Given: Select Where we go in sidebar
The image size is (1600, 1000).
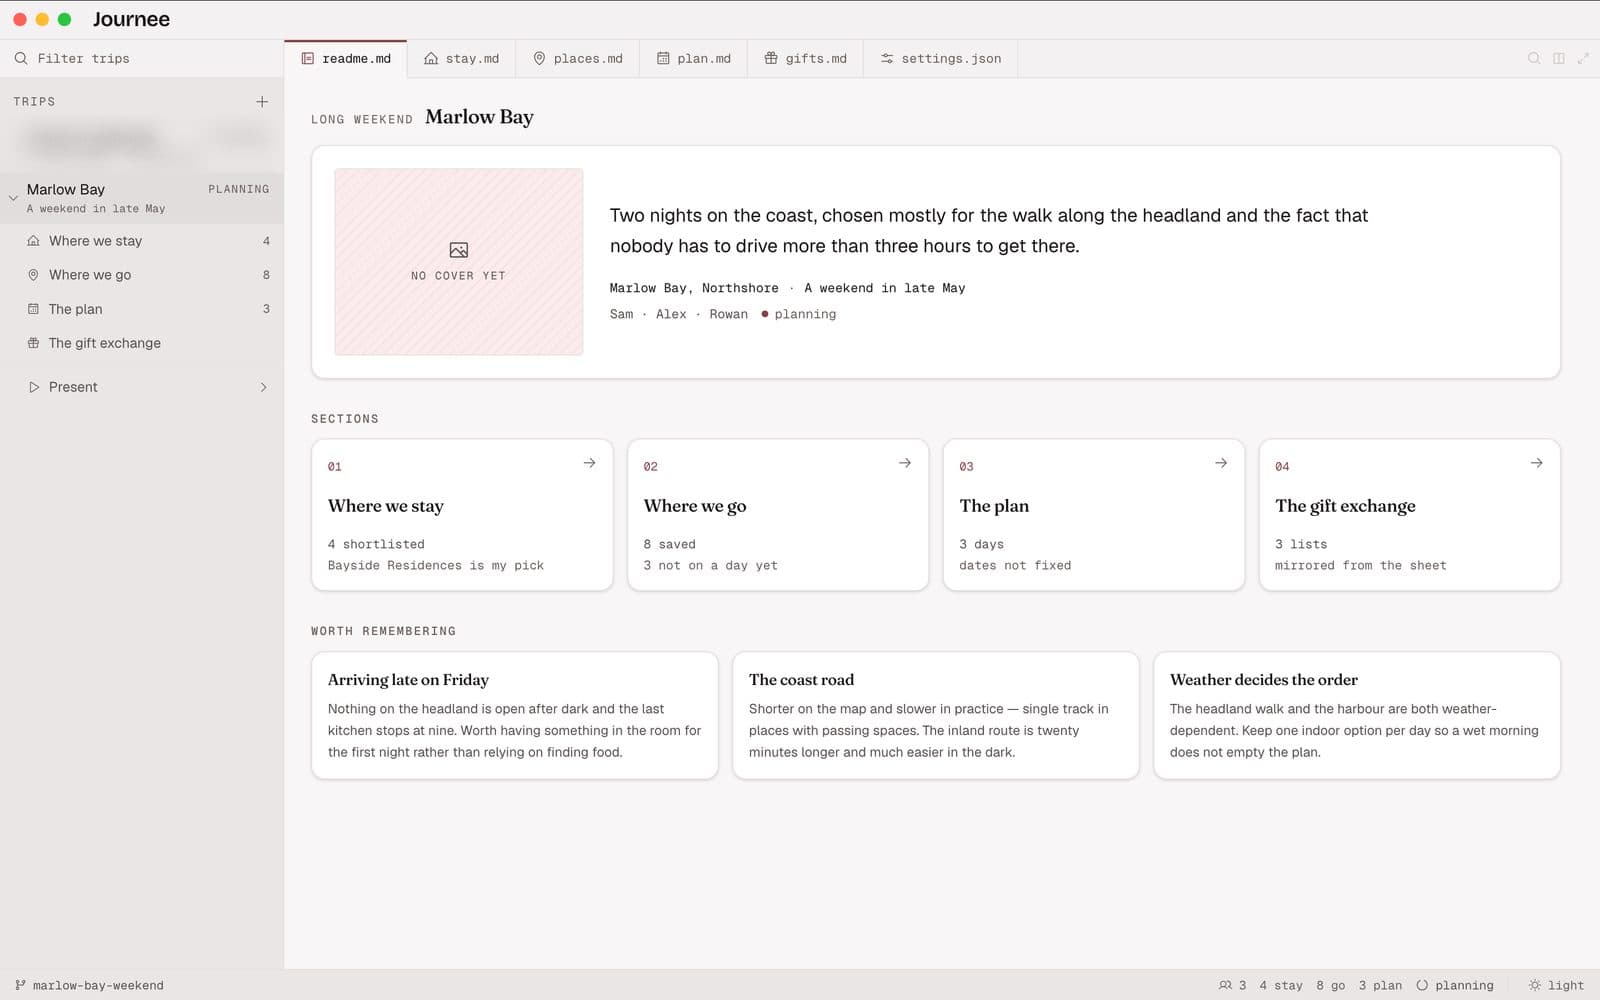Looking at the screenshot, I should [x=142, y=275].
